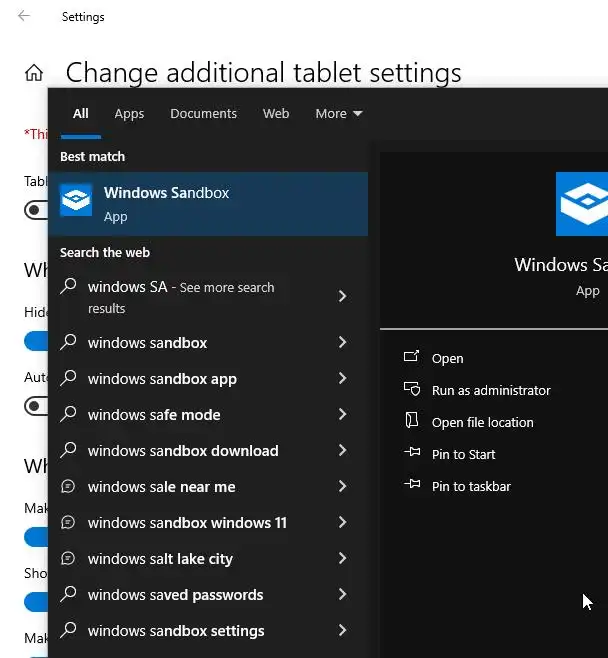Viewport: 608px width, 658px height.
Task: Expand chevron for windows saved passwords
Action: tap(342, 595)
